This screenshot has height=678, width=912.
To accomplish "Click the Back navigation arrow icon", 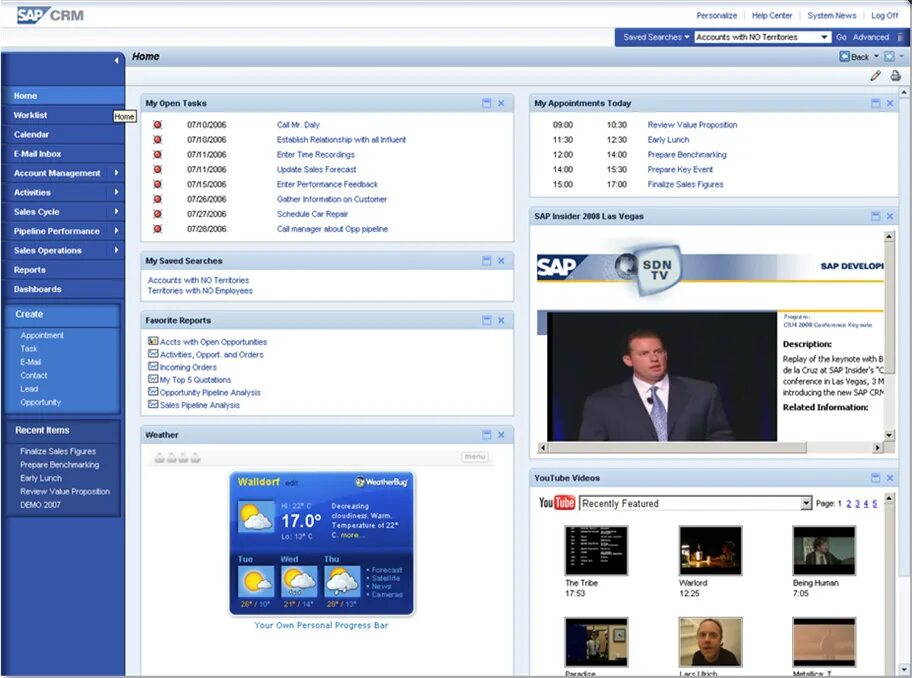I will tap(844, 56).
